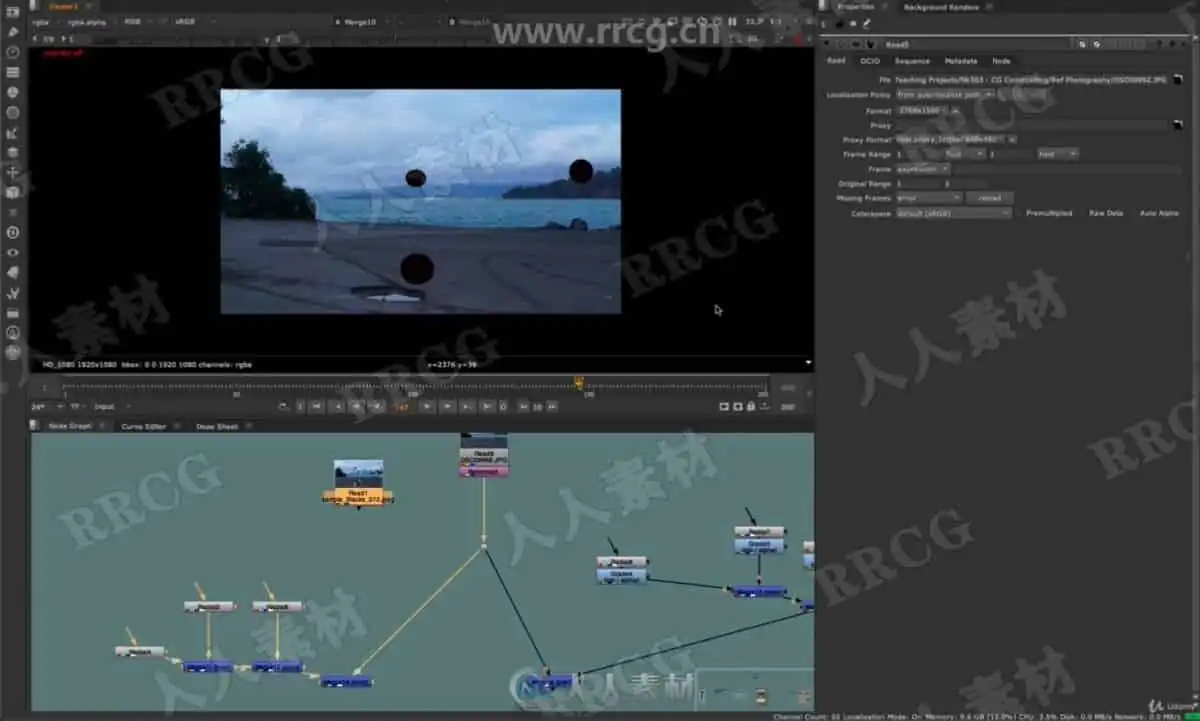
Task: Switch to the Metadata tab in Read5 panel
Action: click(x=961, y=61)
